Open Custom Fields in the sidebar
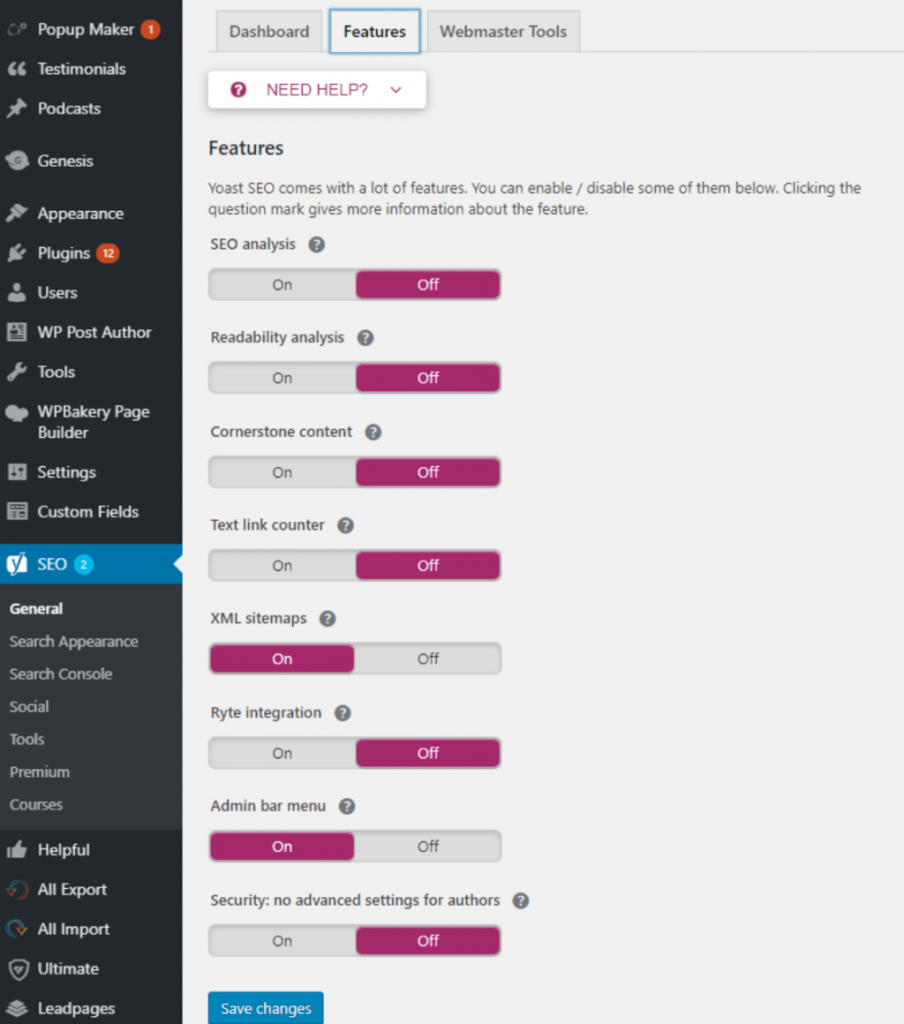The image size is (904, 1024). pyautogui.click(x=88, y=512)
